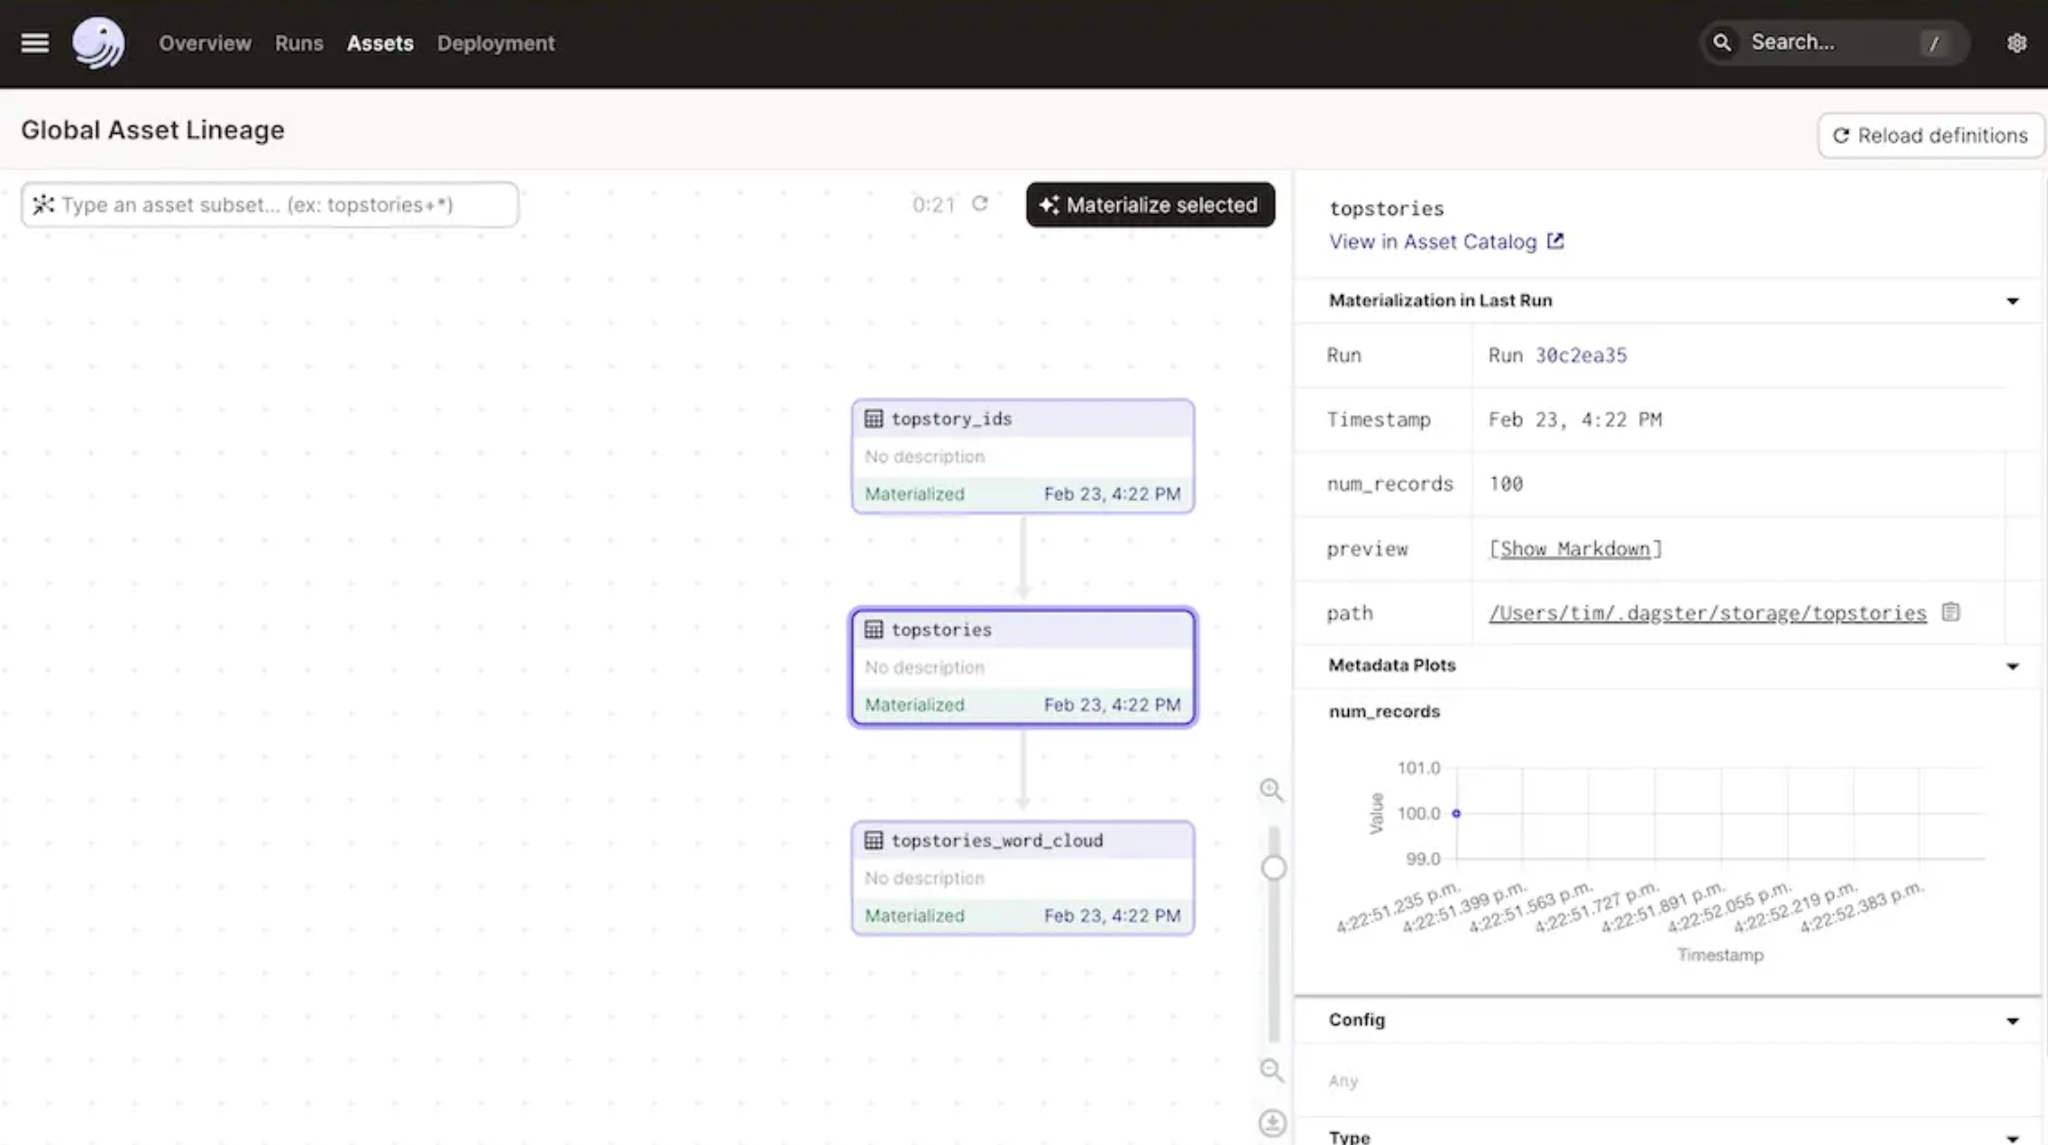Focus the asset subset input field
Screen dimensions: 2048x1145
[x=270, y=205]
